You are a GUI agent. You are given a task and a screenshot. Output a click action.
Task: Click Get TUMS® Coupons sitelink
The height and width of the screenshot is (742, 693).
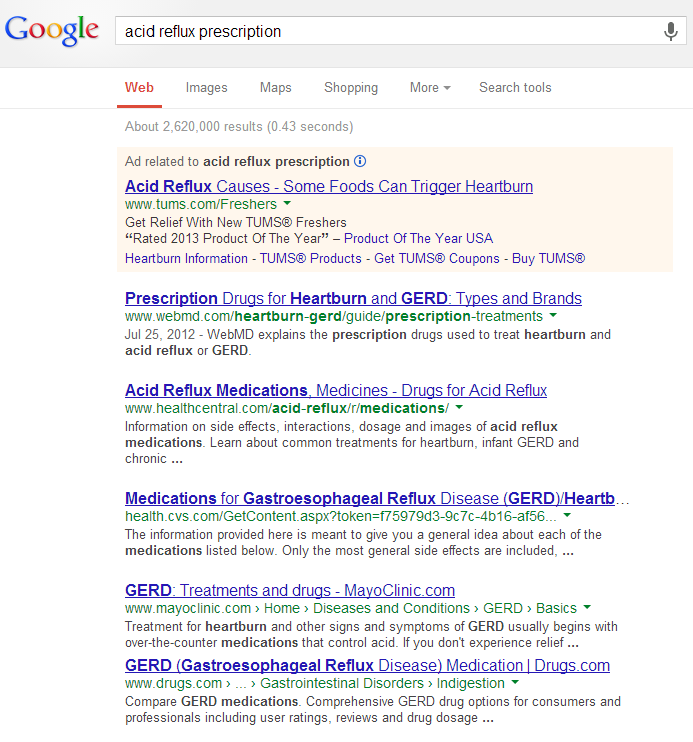[436, 259]
